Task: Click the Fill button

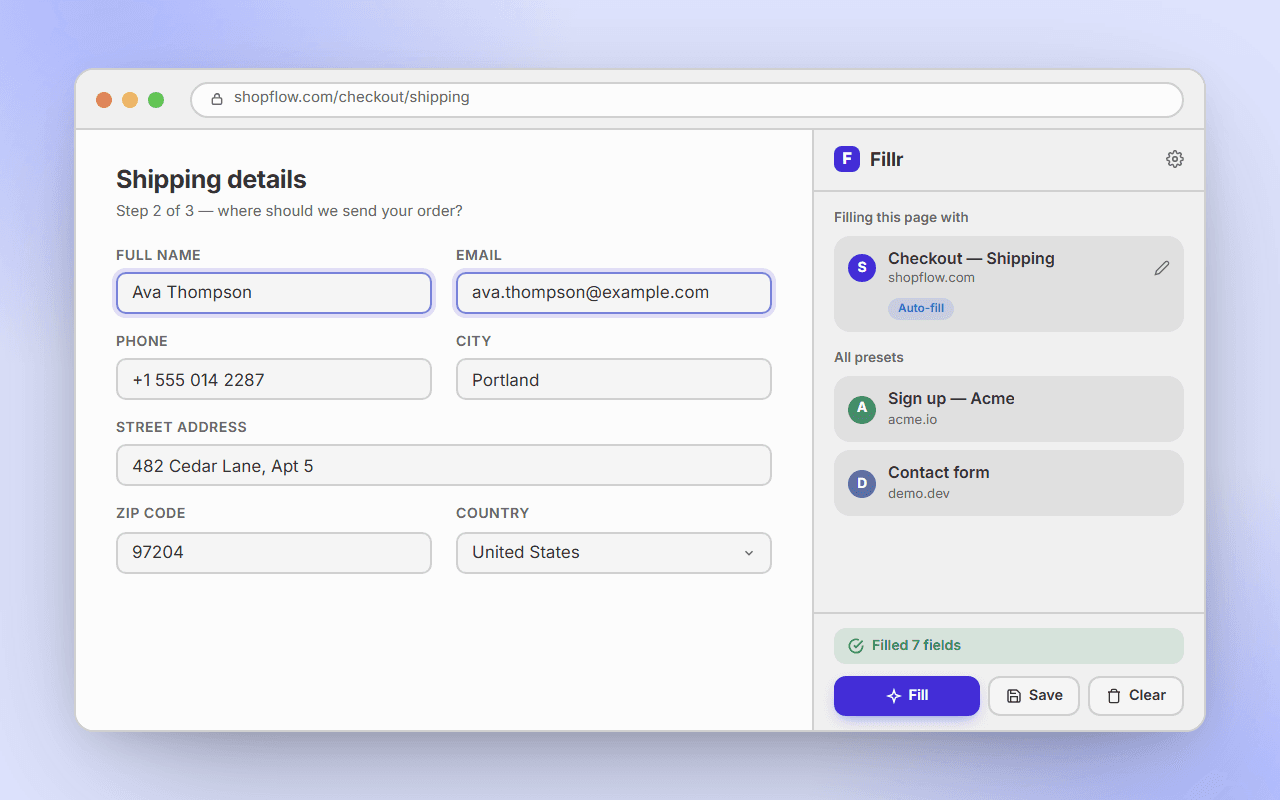Action: [x=907, y=696]
